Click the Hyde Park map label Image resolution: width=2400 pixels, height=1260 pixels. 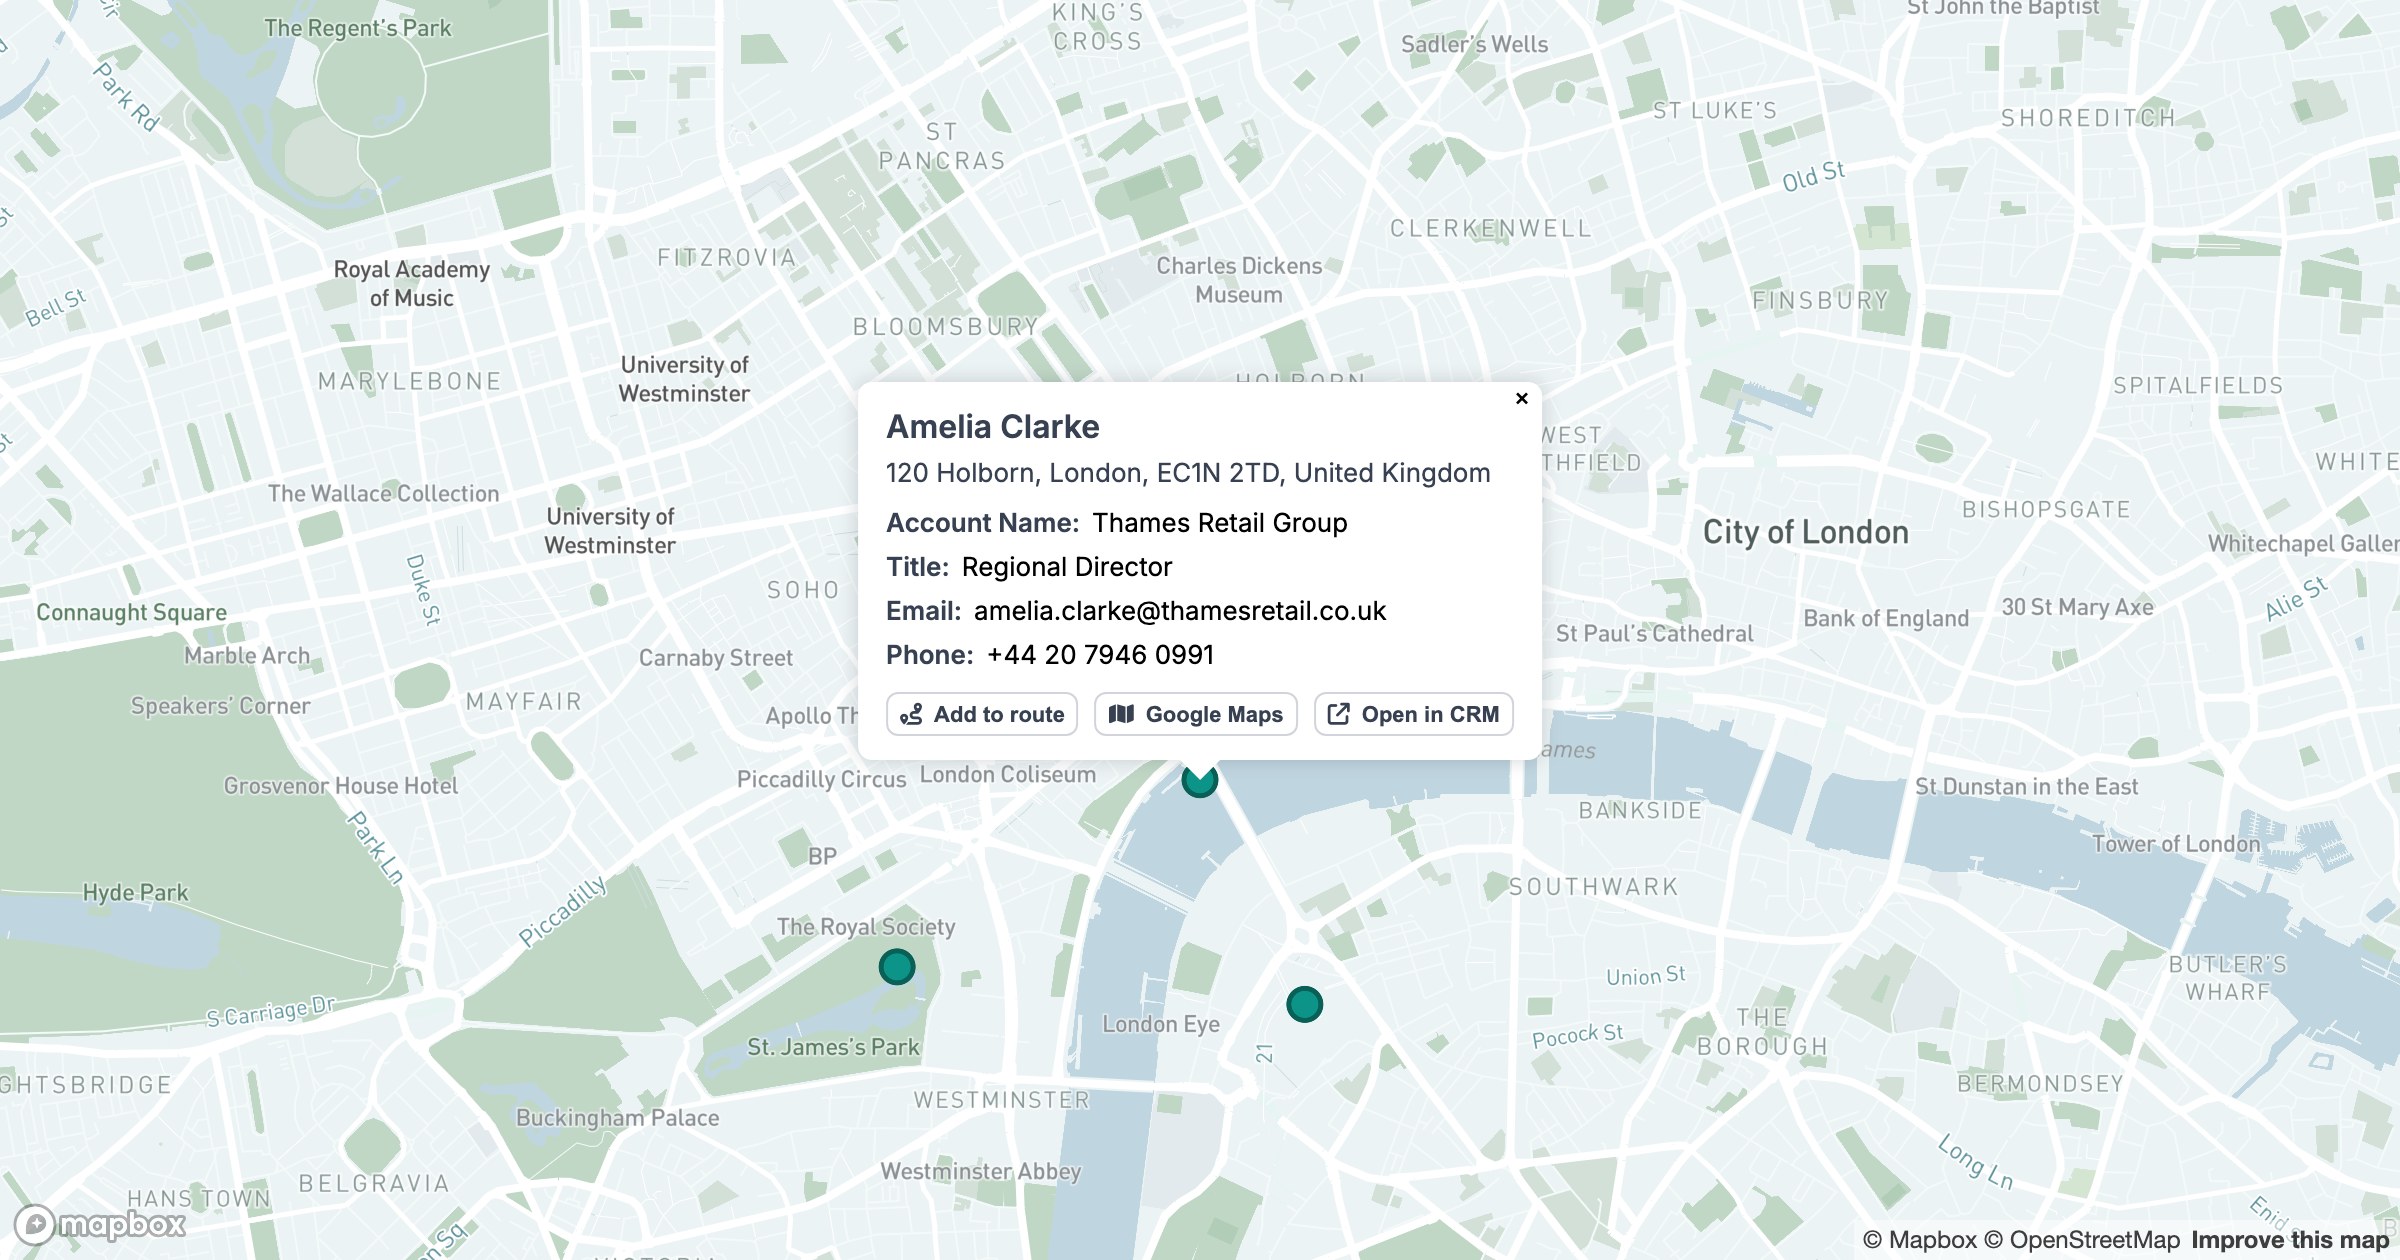click(135, 892)
